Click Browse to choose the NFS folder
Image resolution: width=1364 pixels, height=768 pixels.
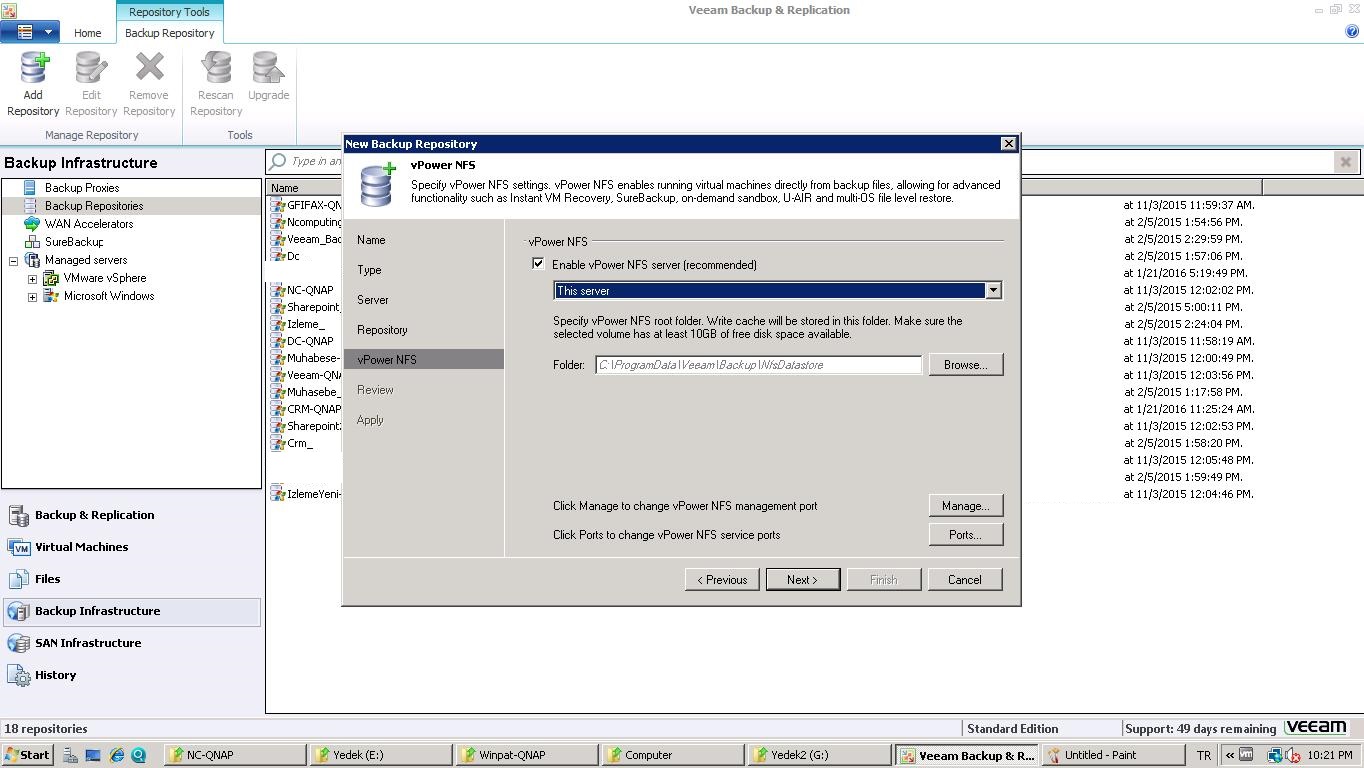965,365
